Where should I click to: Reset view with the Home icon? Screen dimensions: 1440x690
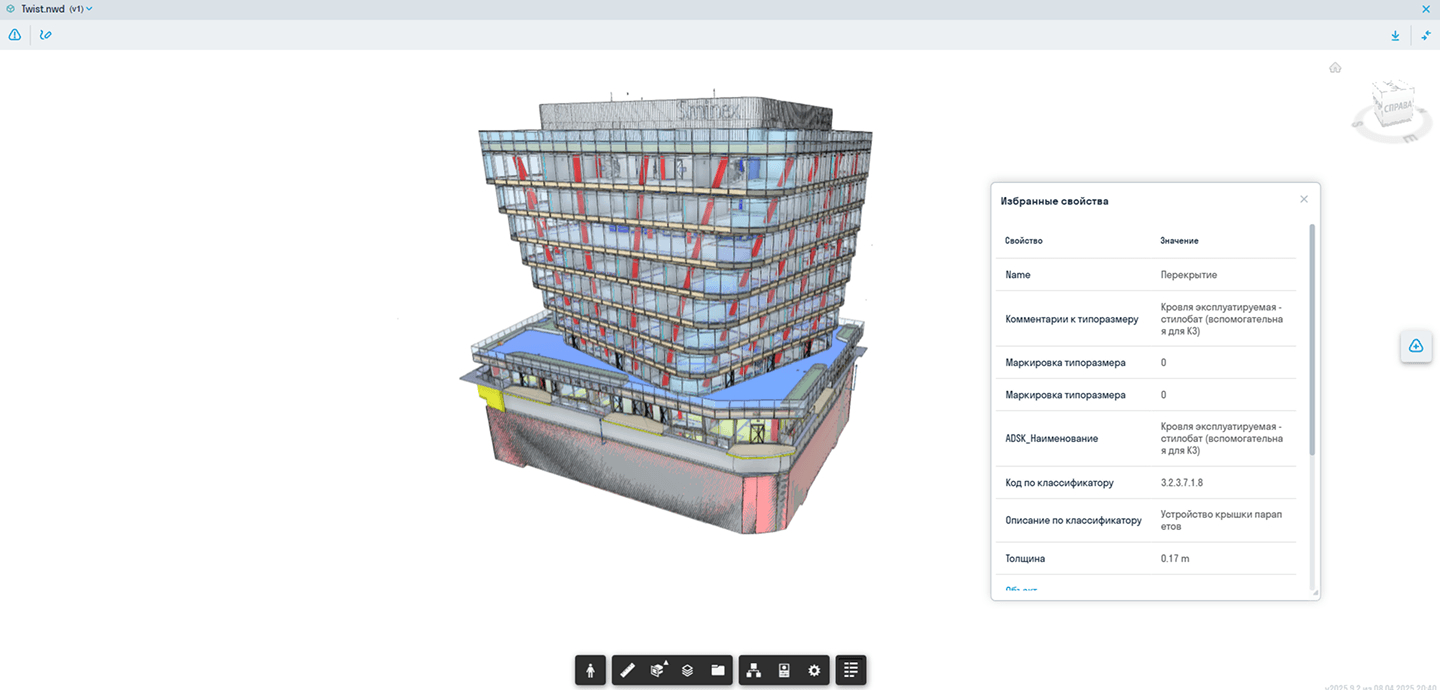coord(1335,68)
